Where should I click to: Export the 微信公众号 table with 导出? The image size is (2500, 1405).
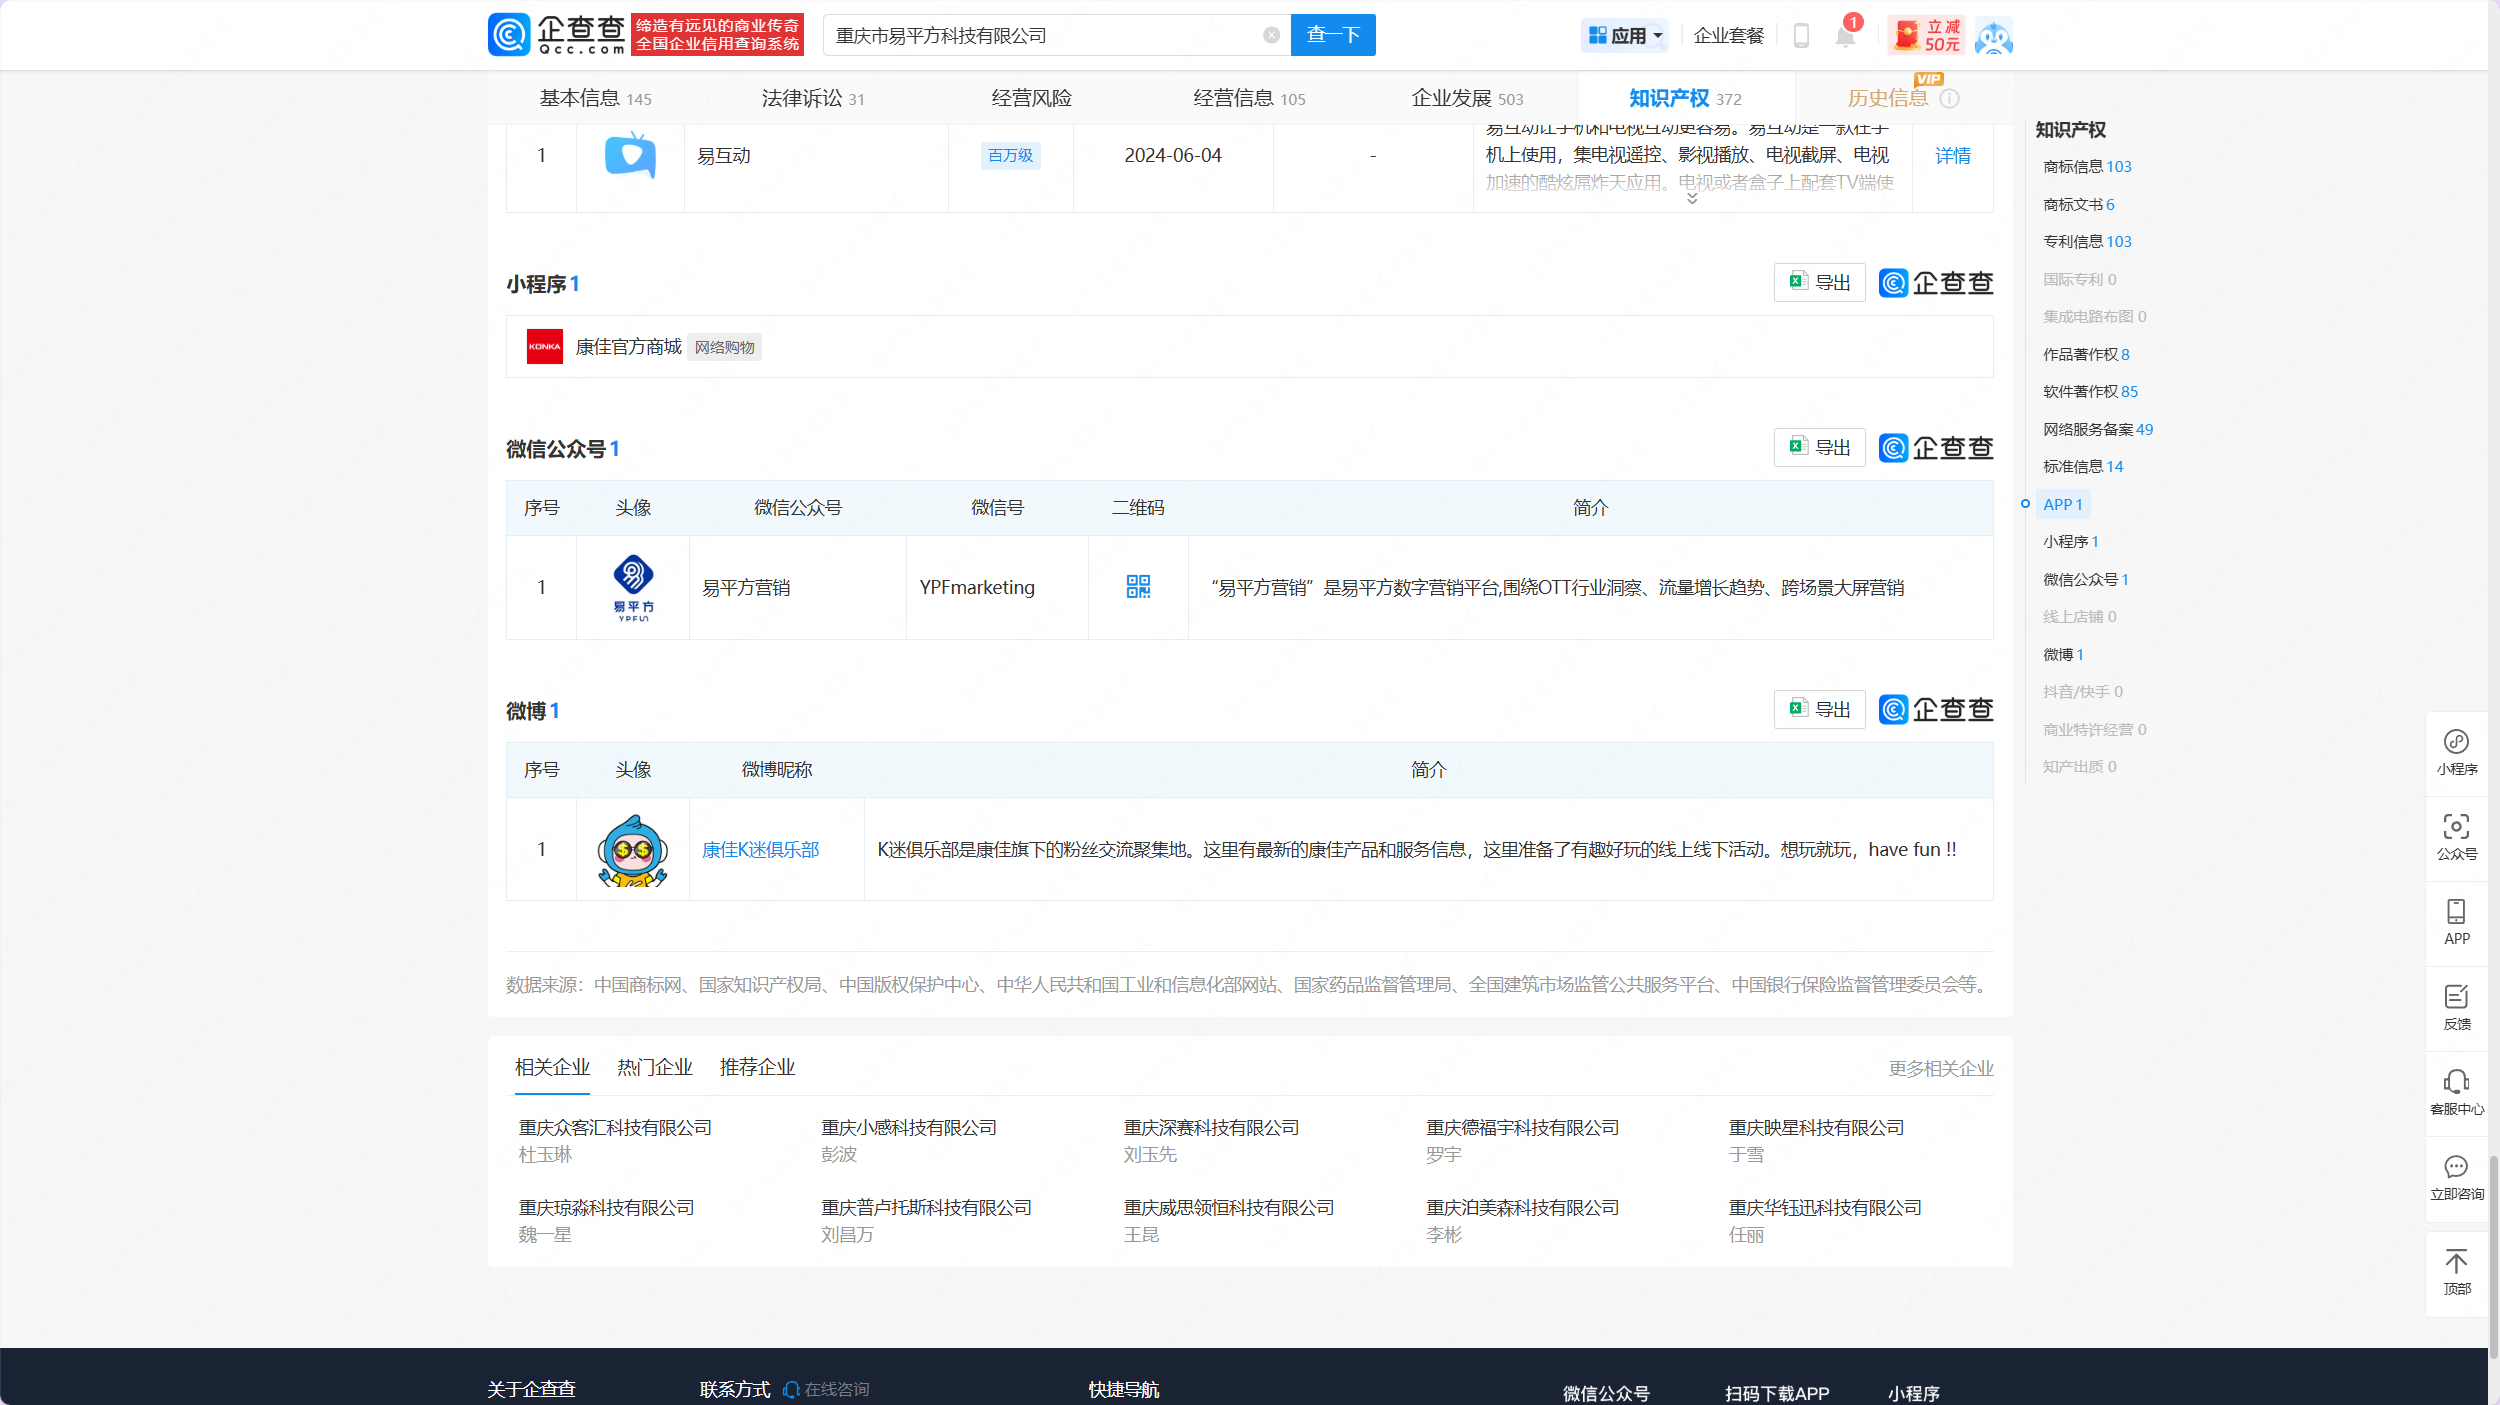coord(1819,448)
